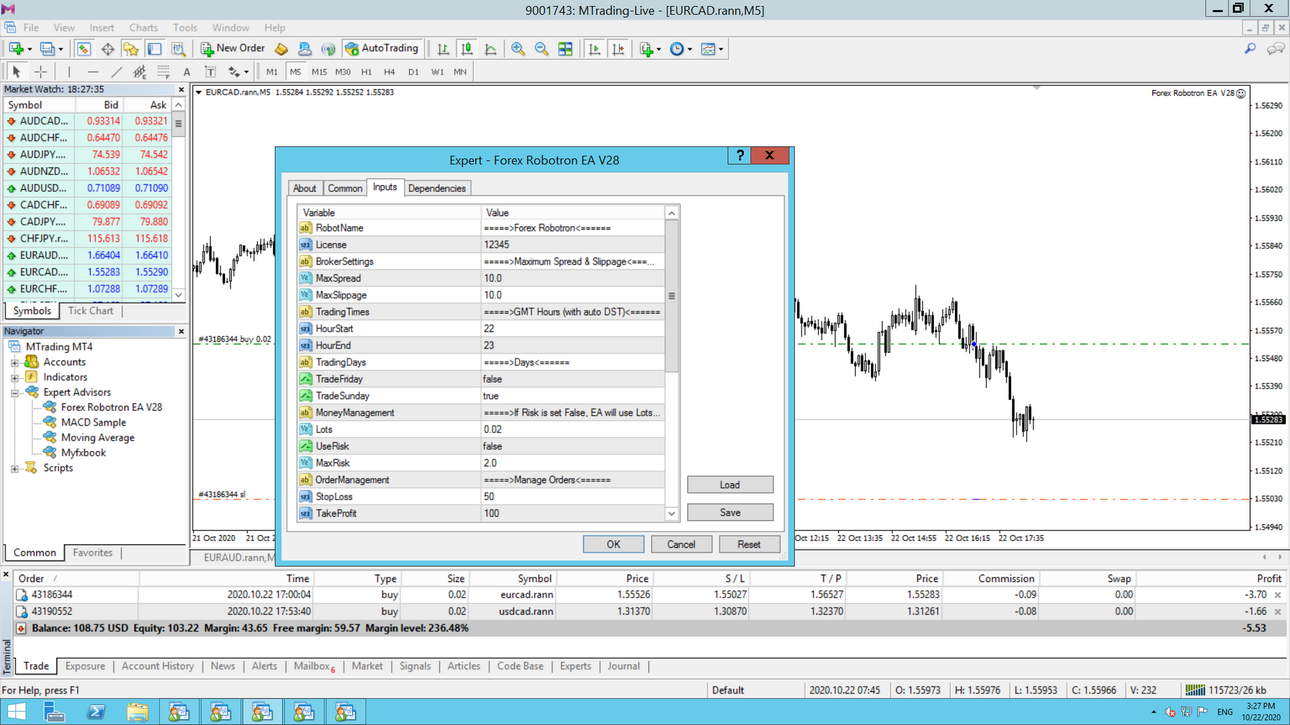Open the About tab in Expert dialog
This screenshot has width=1290, height=725.
pyautogui.click(x=305, y=188)
